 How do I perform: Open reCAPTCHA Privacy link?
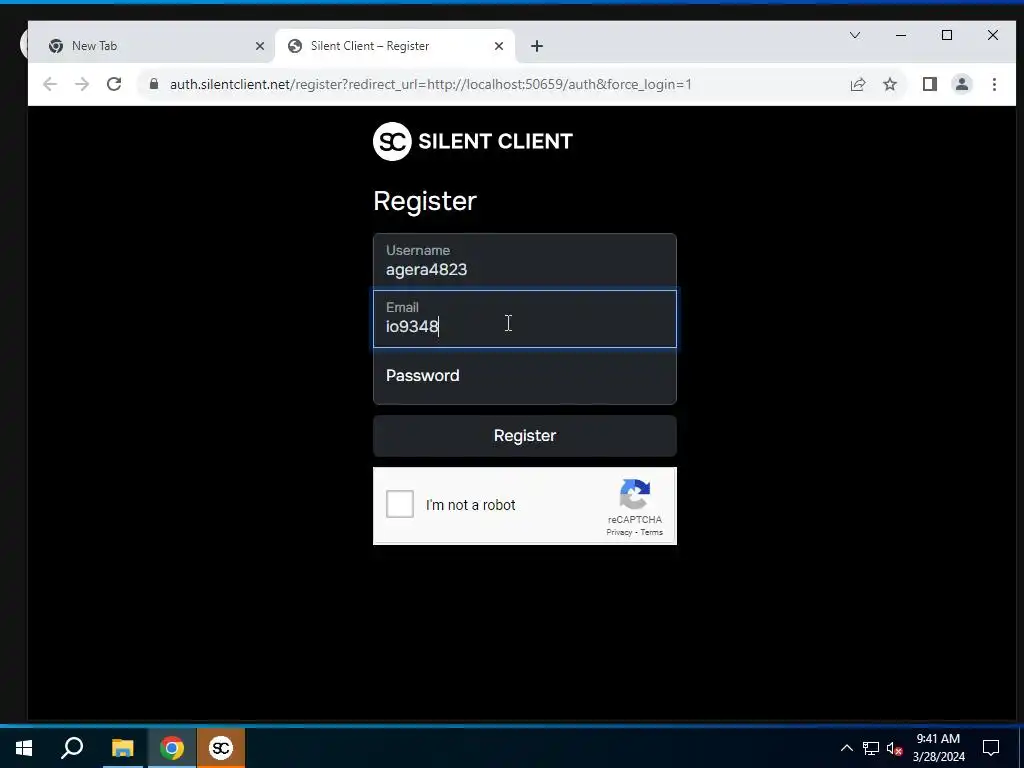618,532
